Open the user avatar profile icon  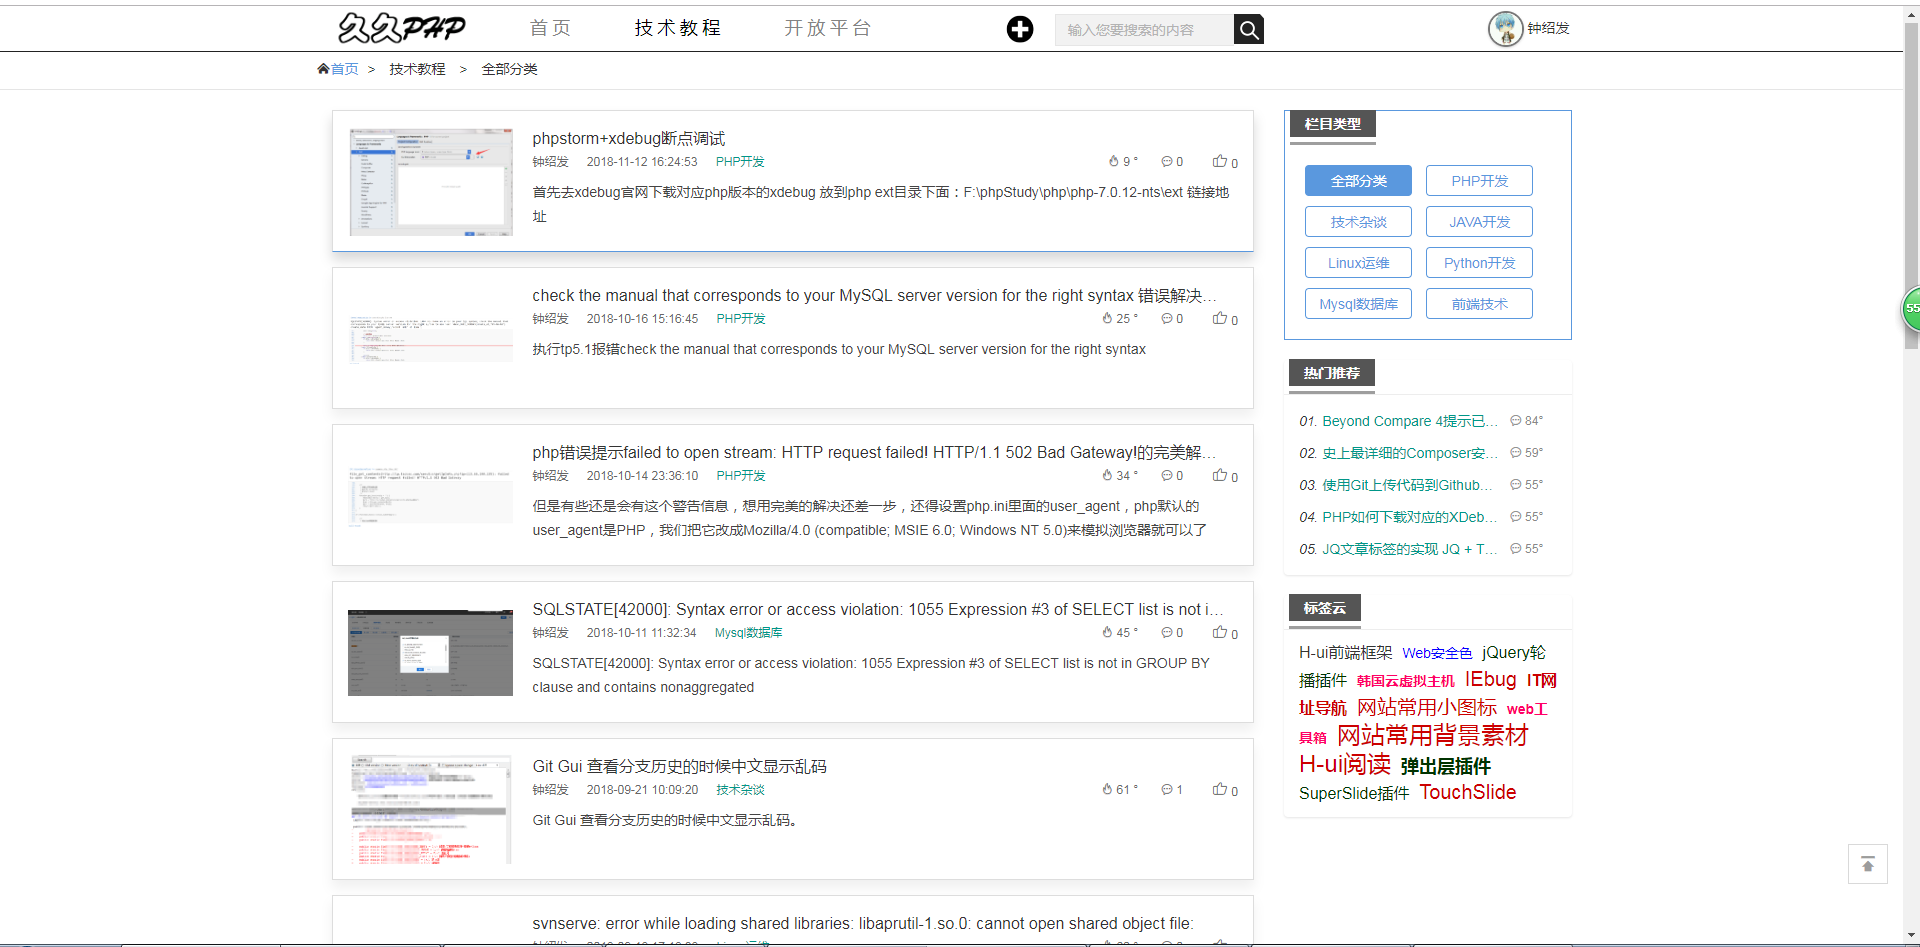tap(1504, 29)
